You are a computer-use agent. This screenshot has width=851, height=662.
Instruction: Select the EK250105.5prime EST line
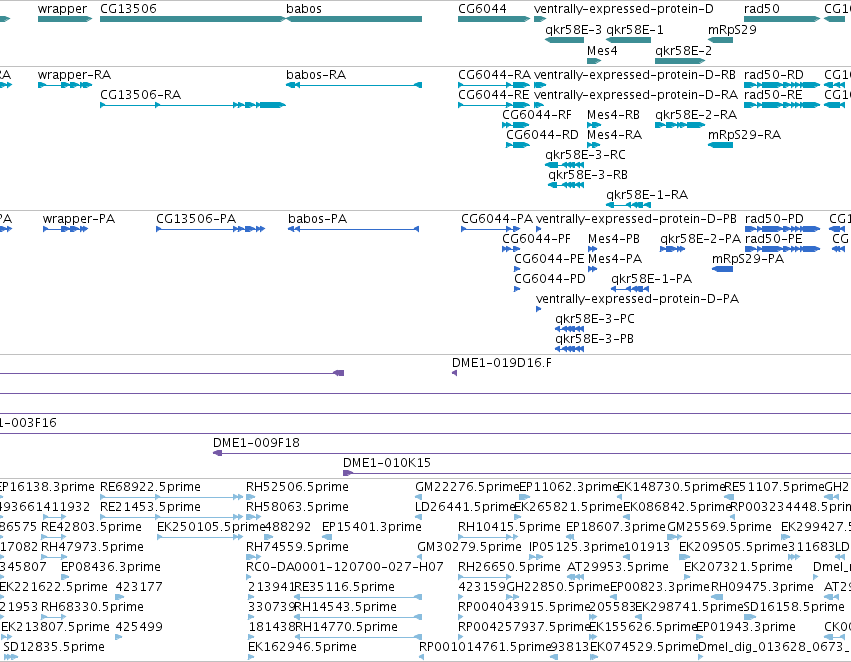tap(200, 537)
